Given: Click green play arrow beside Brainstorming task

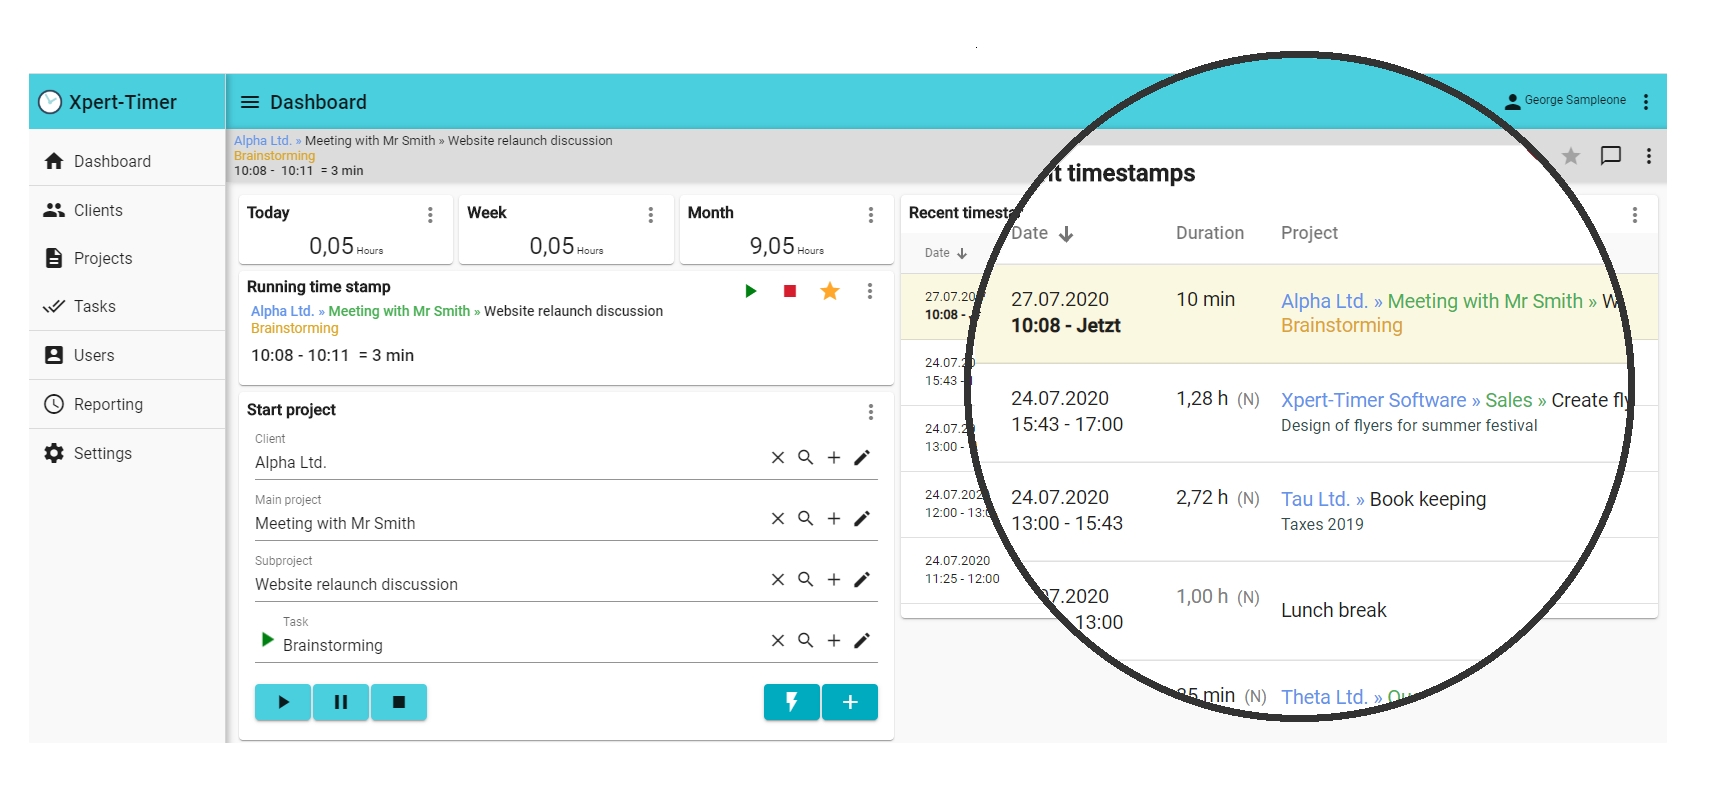Looking at the screenshot, I should (267, 640).
